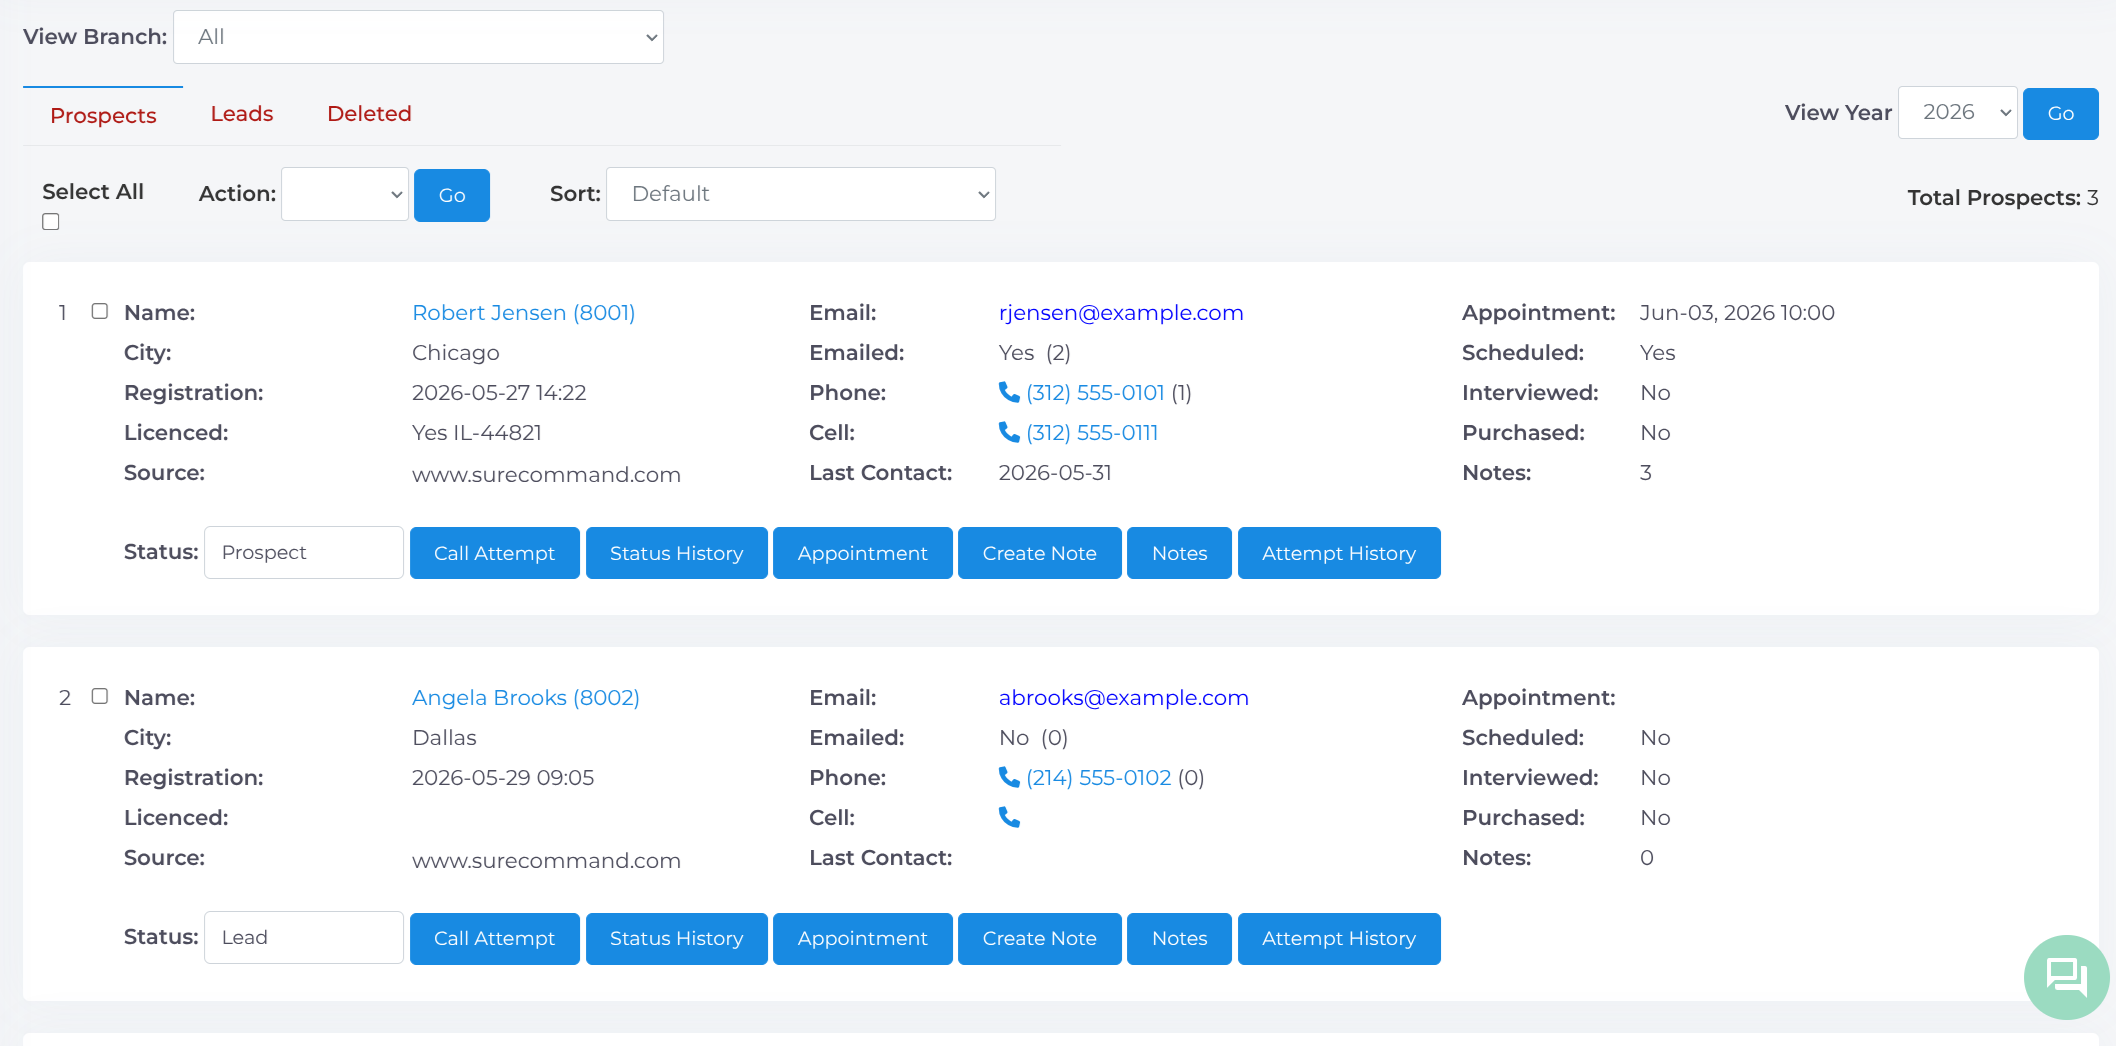Viewport: 2116px width, 1046px height.
Task: Click Call Attempt for Angela Brooks
Action: (495, 939)
